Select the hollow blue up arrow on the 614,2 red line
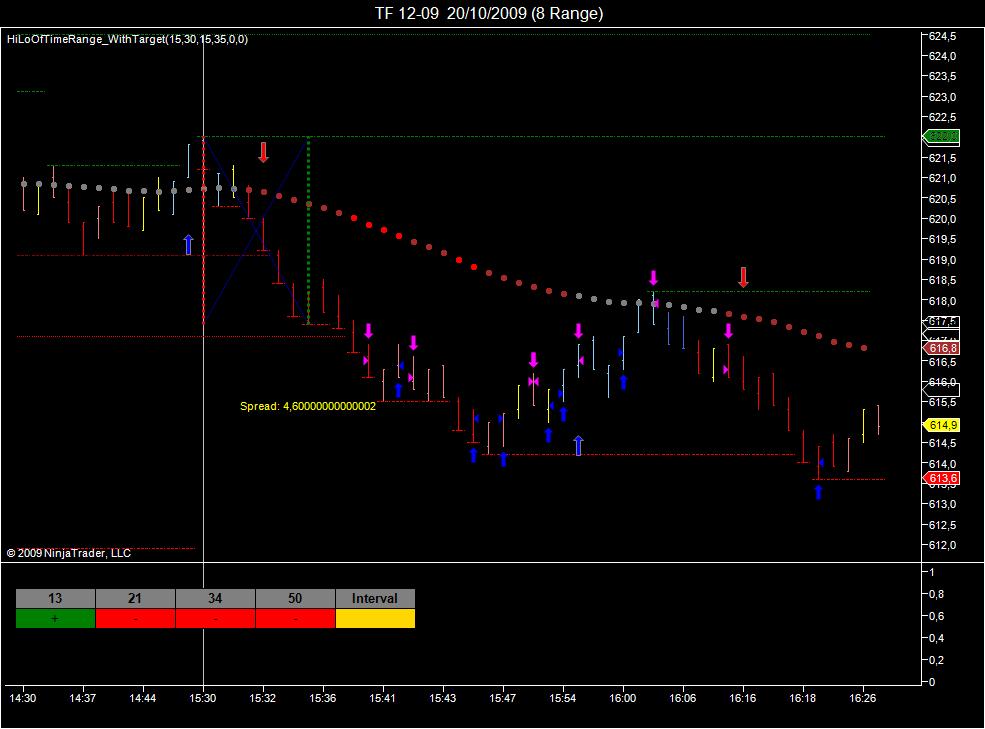The image size is (985, 729). (579, 446)
